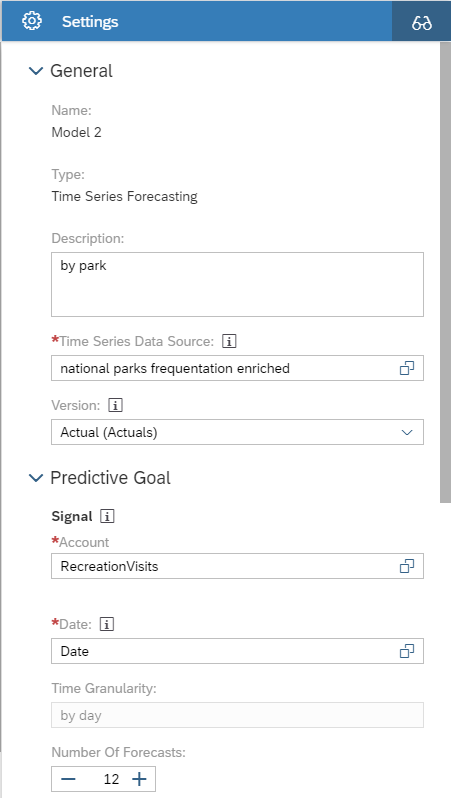Increase Number Of Forecasts with plus
451x798 pixels.
click(139, 779)
